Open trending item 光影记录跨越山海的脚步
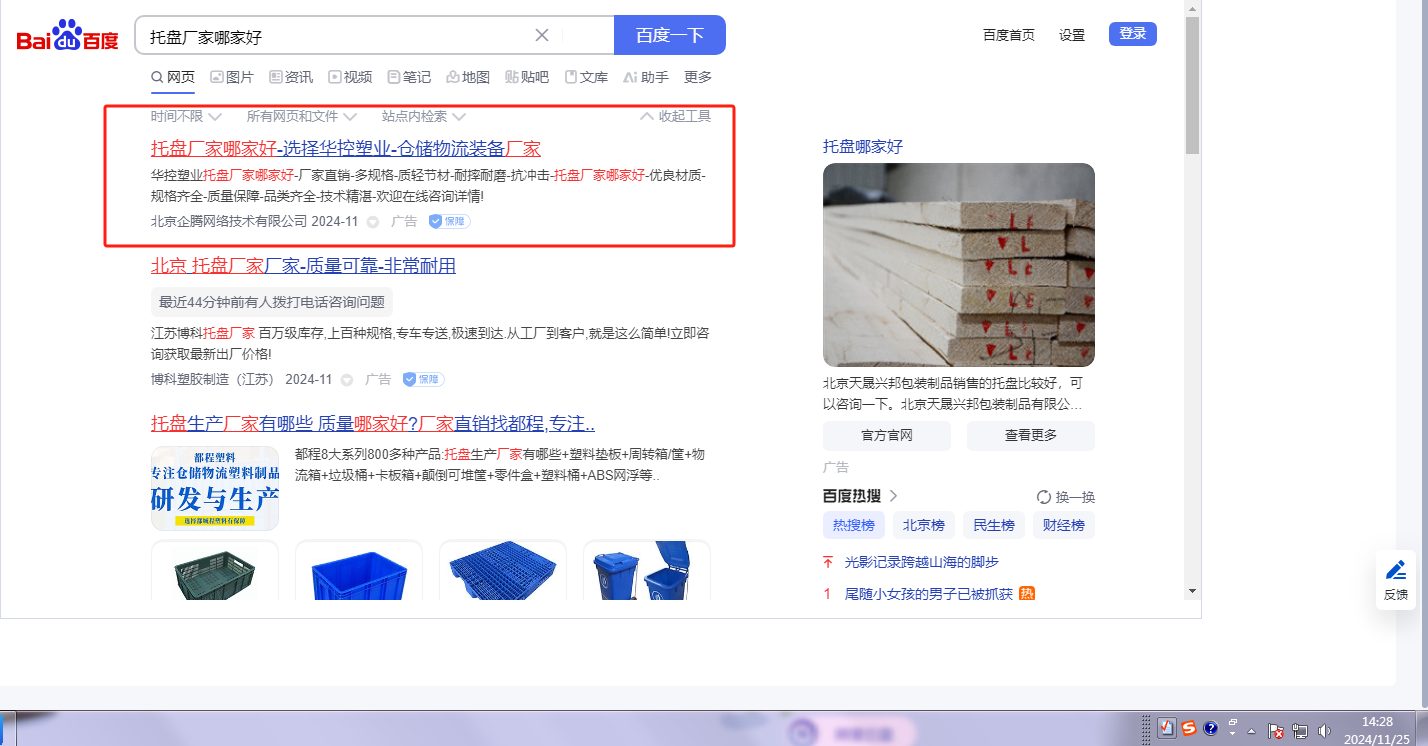 [x=922, y=562]
